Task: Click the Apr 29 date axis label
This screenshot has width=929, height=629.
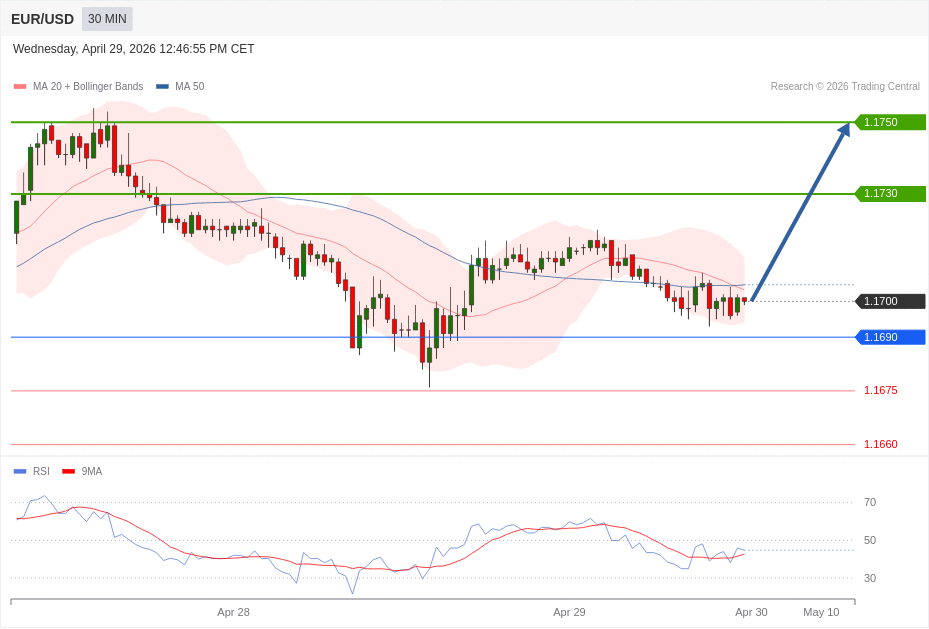Action: click(569, 612)
